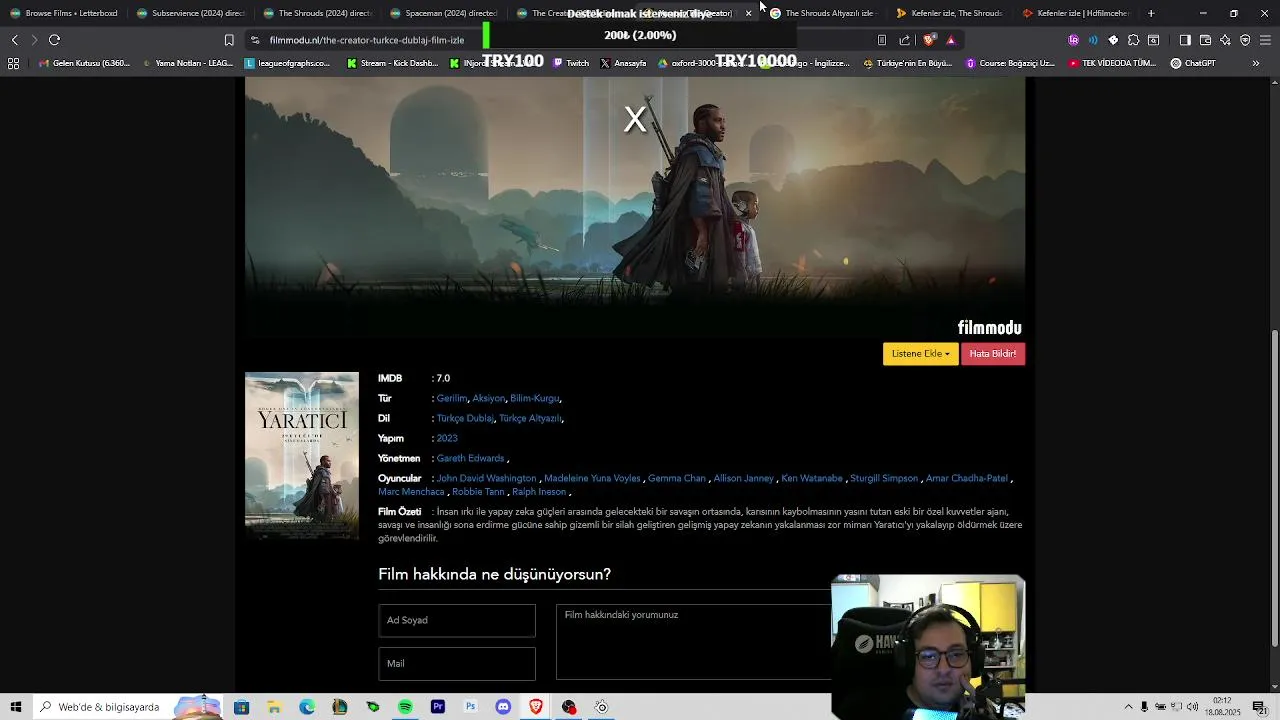Click the Yaratıcı movie poster thumbnail
1280x720 pixels.
tap(302, 456)
